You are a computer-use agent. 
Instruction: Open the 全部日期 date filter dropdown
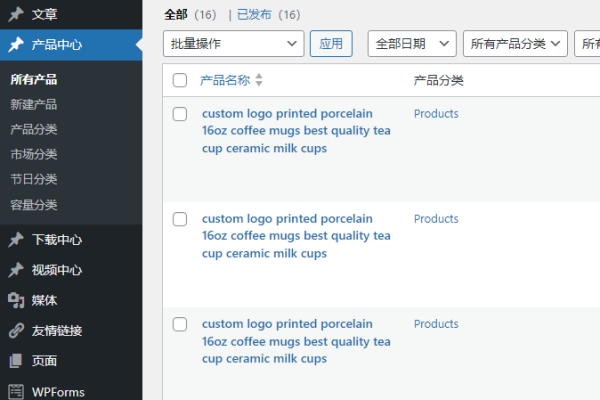412,44
